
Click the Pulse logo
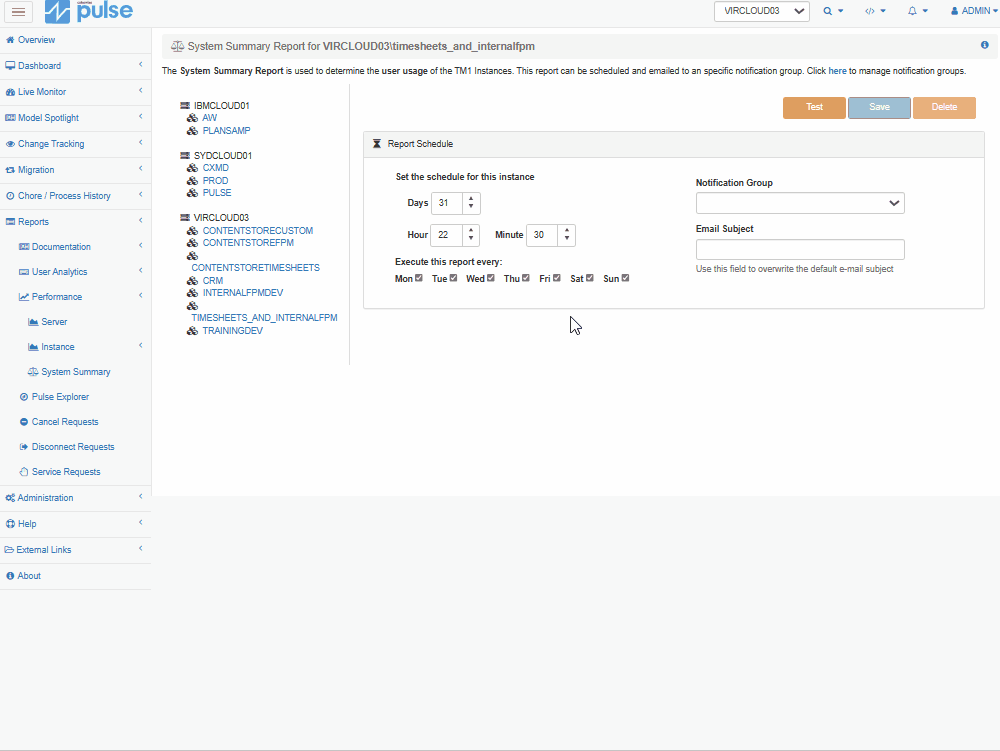(x=89, y=11)
